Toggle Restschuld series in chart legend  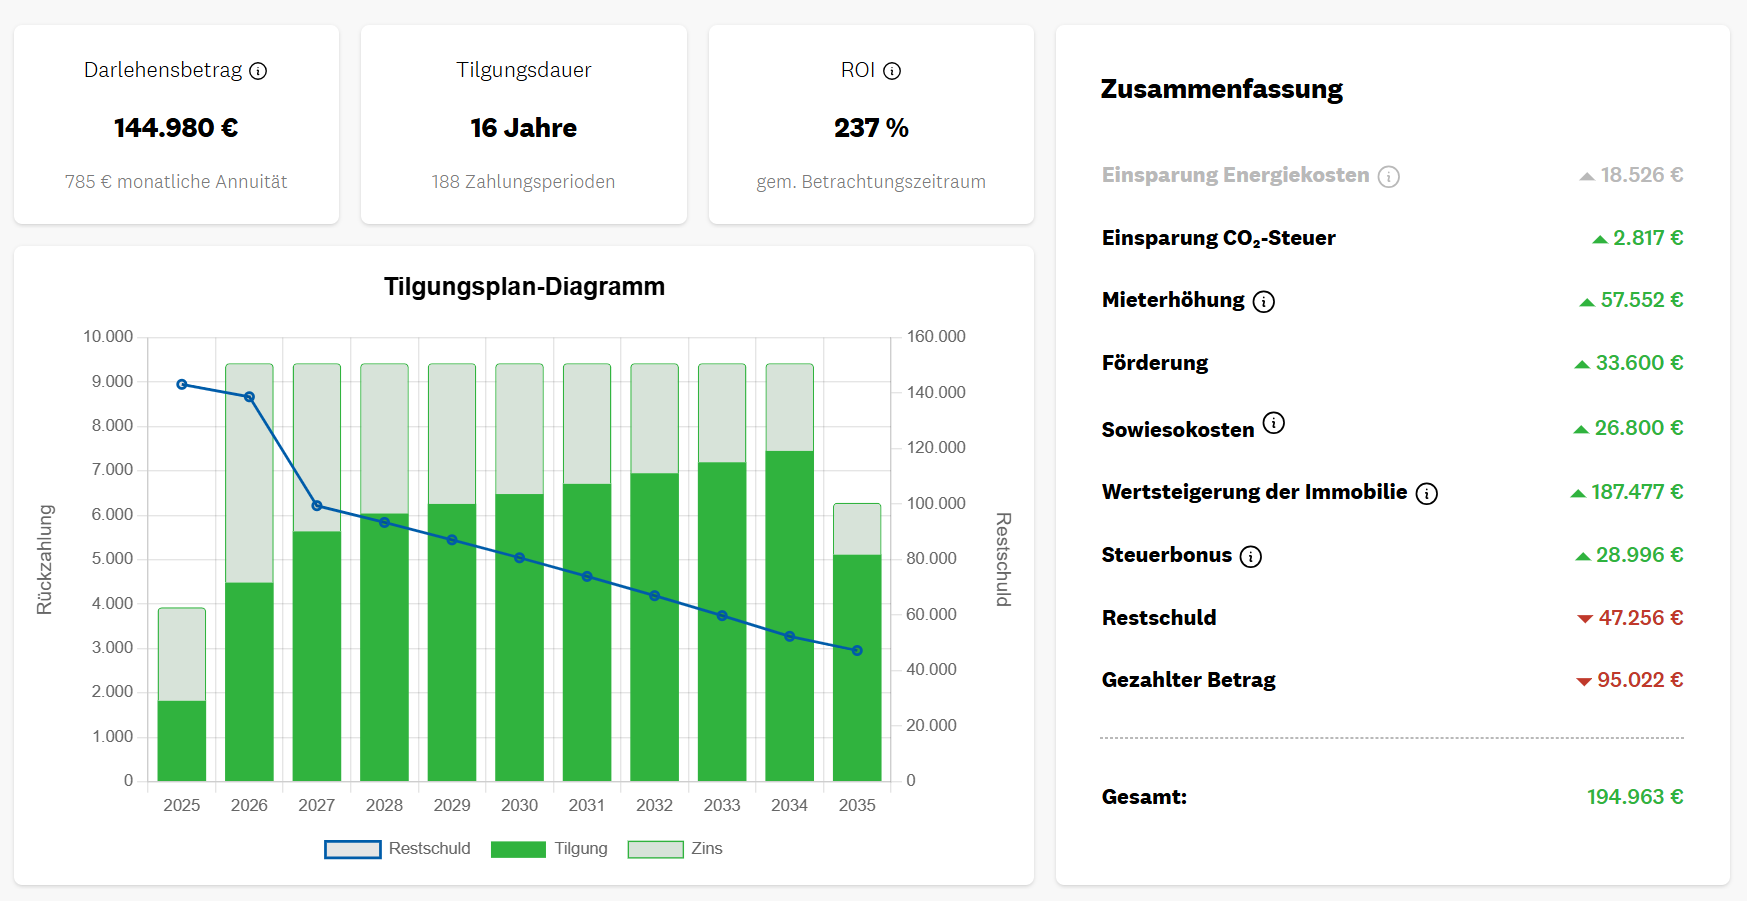pos(428,849)
